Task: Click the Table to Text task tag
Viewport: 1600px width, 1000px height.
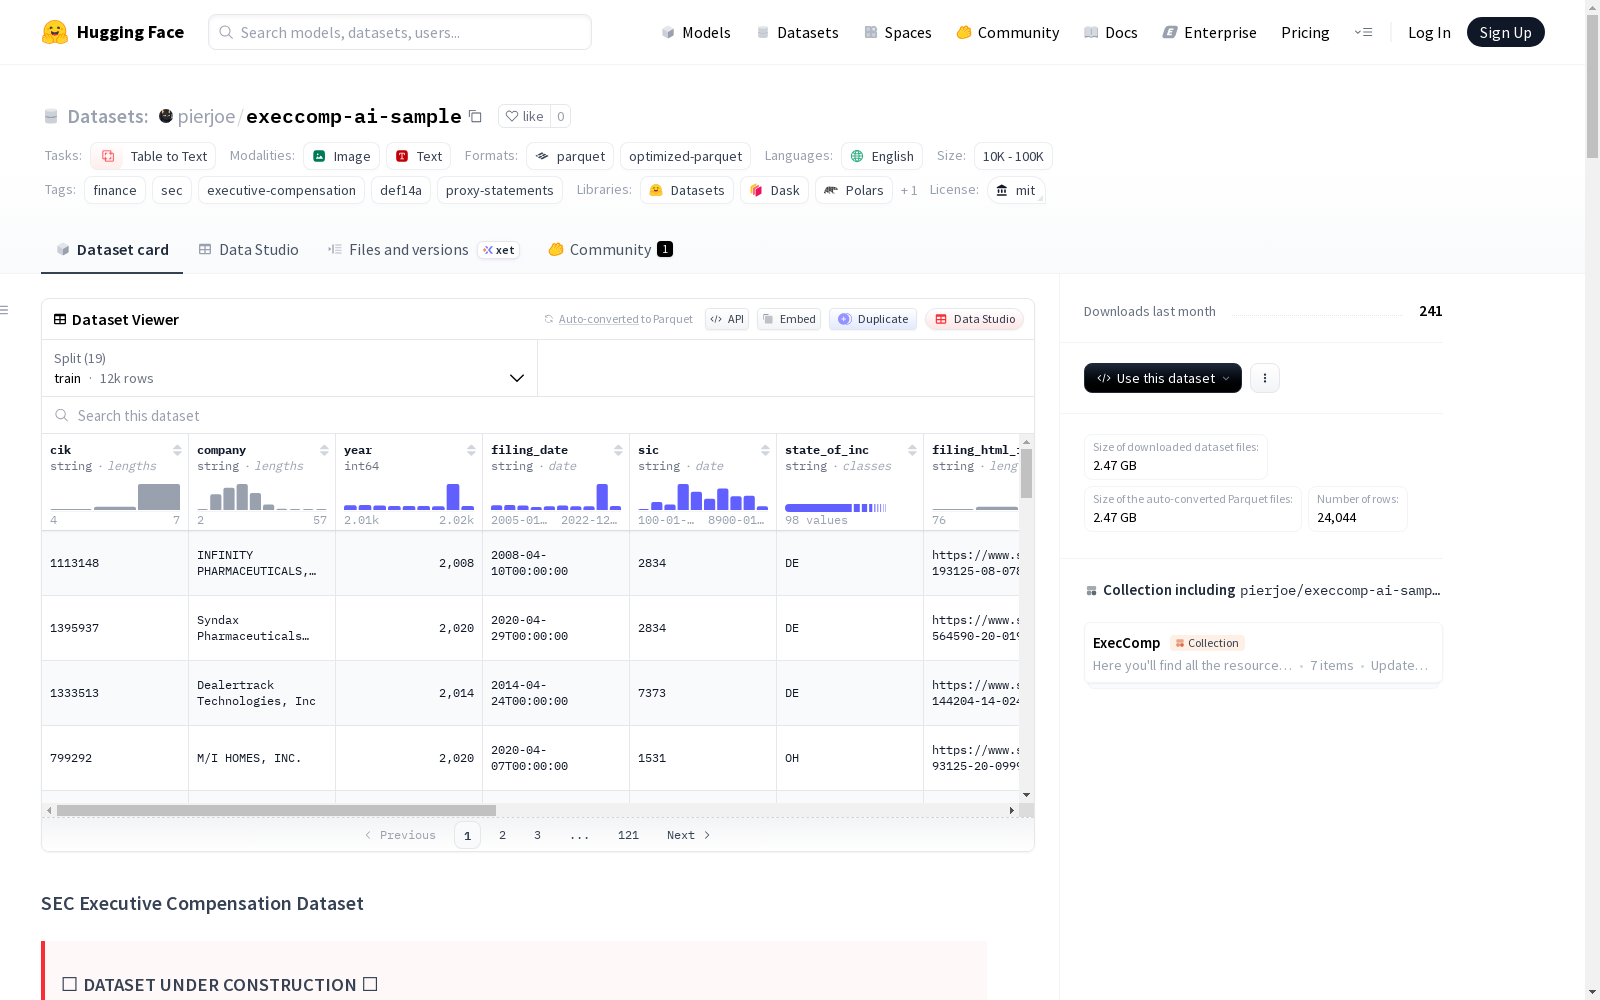Action: [153, 156]
